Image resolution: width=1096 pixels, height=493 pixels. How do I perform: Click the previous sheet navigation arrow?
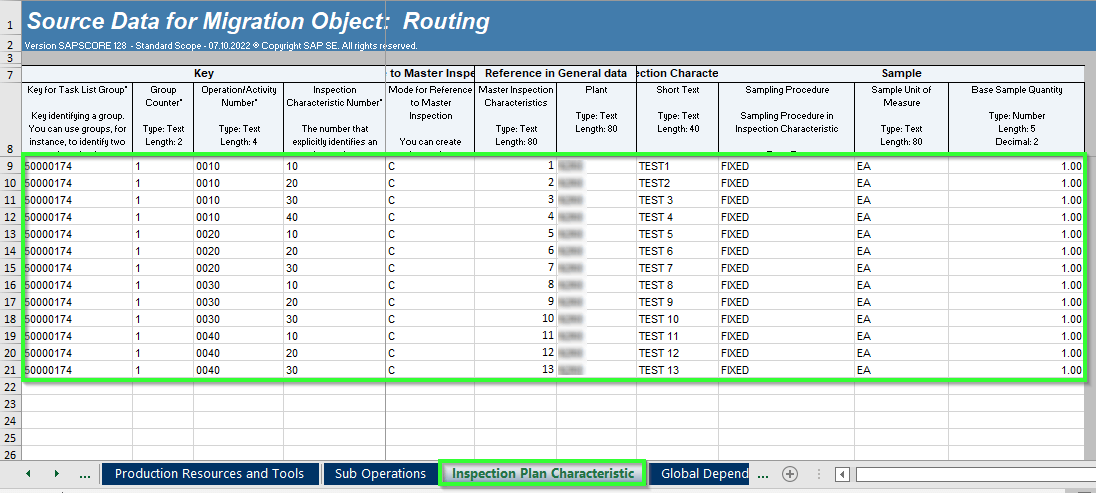pyautogui.click(x=28, y=474)
